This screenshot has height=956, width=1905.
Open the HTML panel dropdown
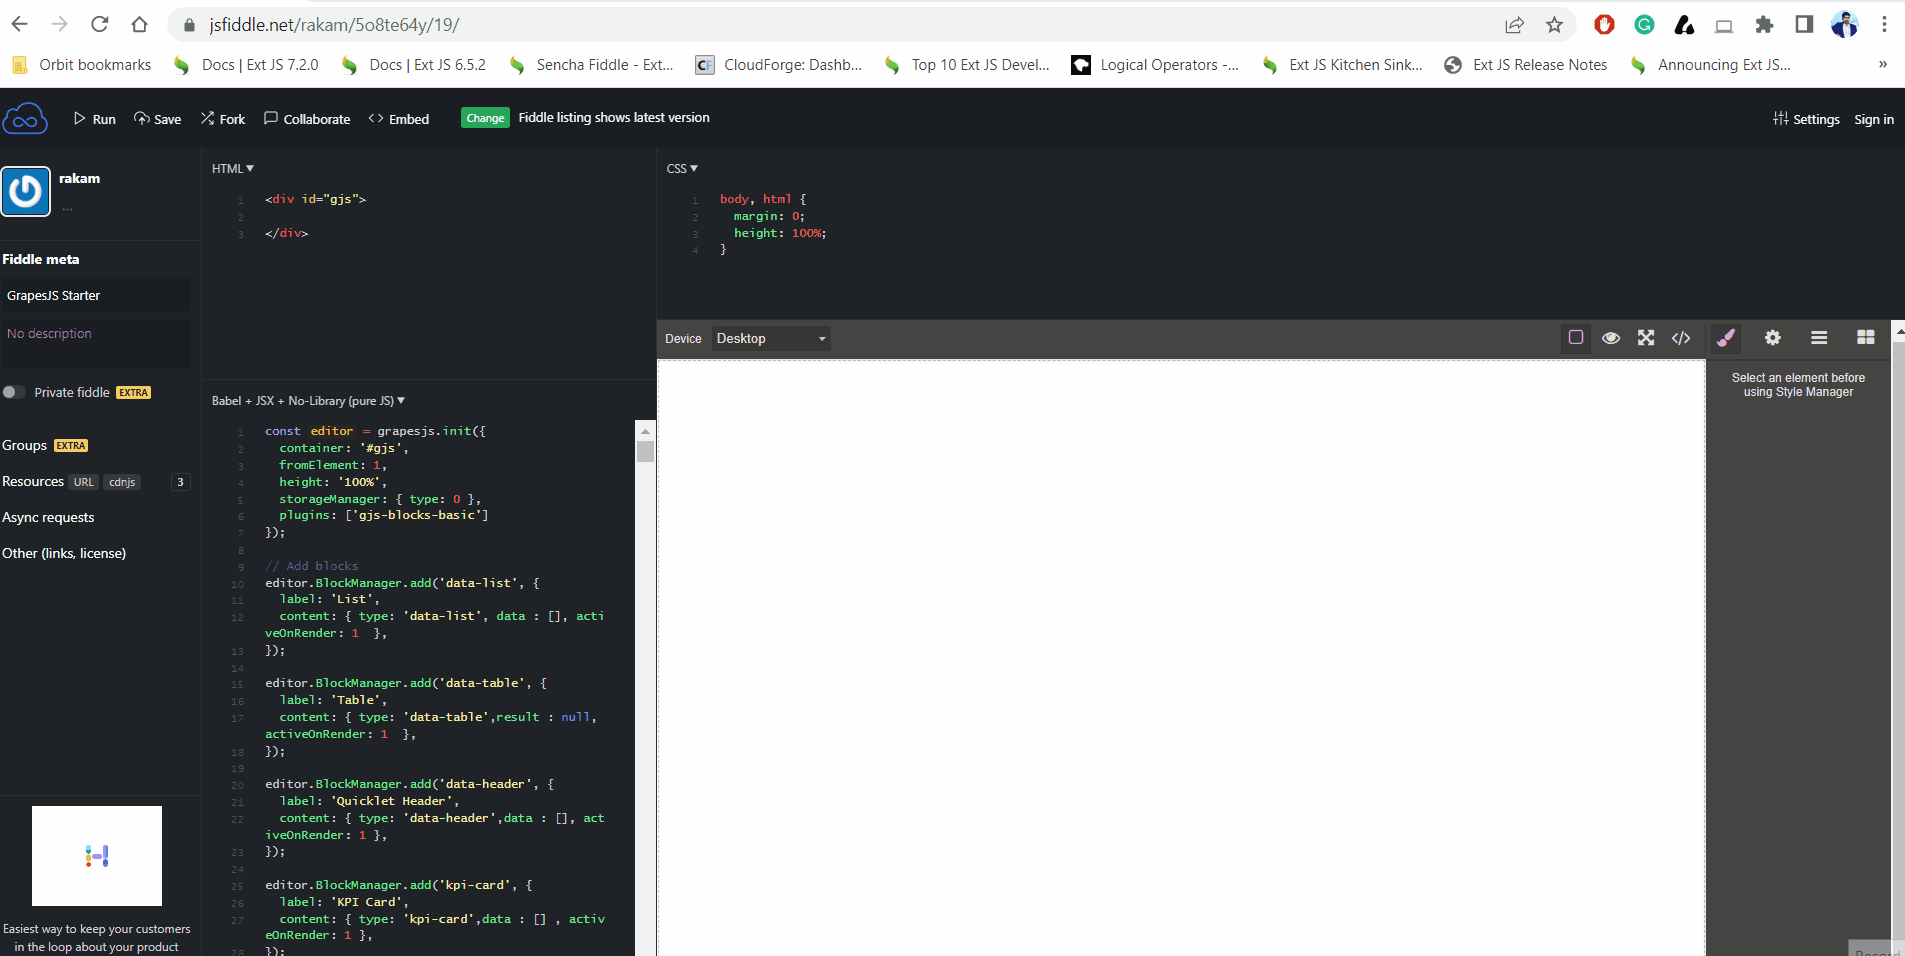[233, 169]
